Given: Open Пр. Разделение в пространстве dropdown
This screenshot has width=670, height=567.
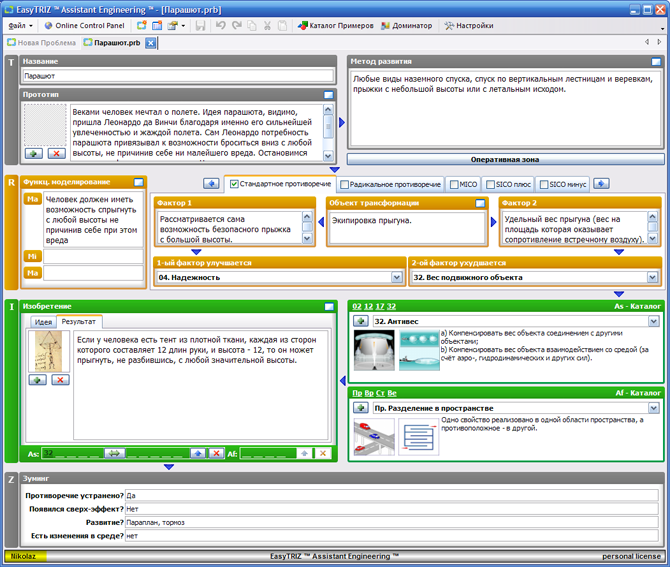Looking at the screenshot, I should [x=654, y=408].
